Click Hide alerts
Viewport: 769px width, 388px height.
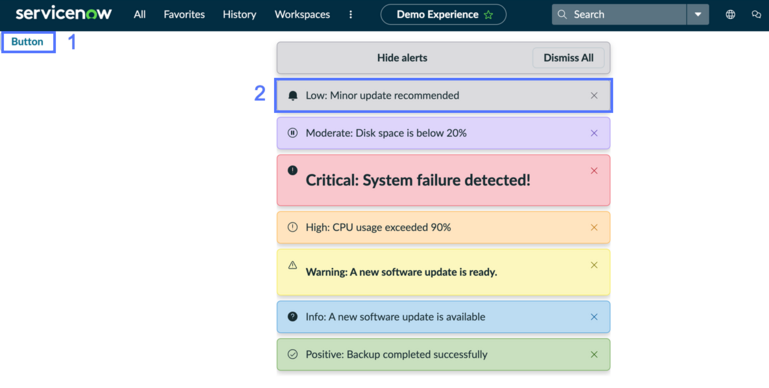(402, 57)
